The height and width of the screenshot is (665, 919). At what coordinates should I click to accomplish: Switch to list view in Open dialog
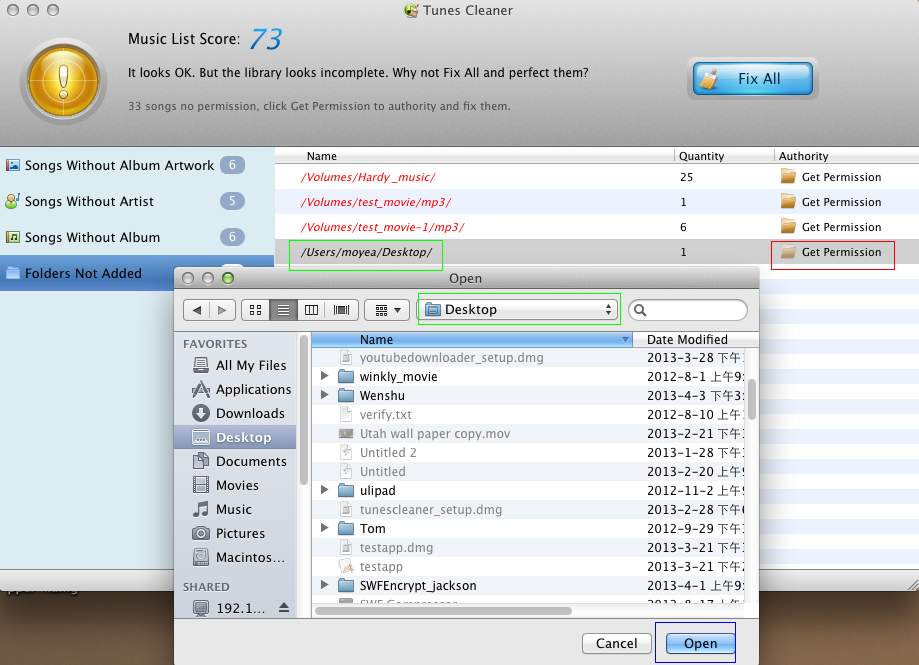click(283, 310)
